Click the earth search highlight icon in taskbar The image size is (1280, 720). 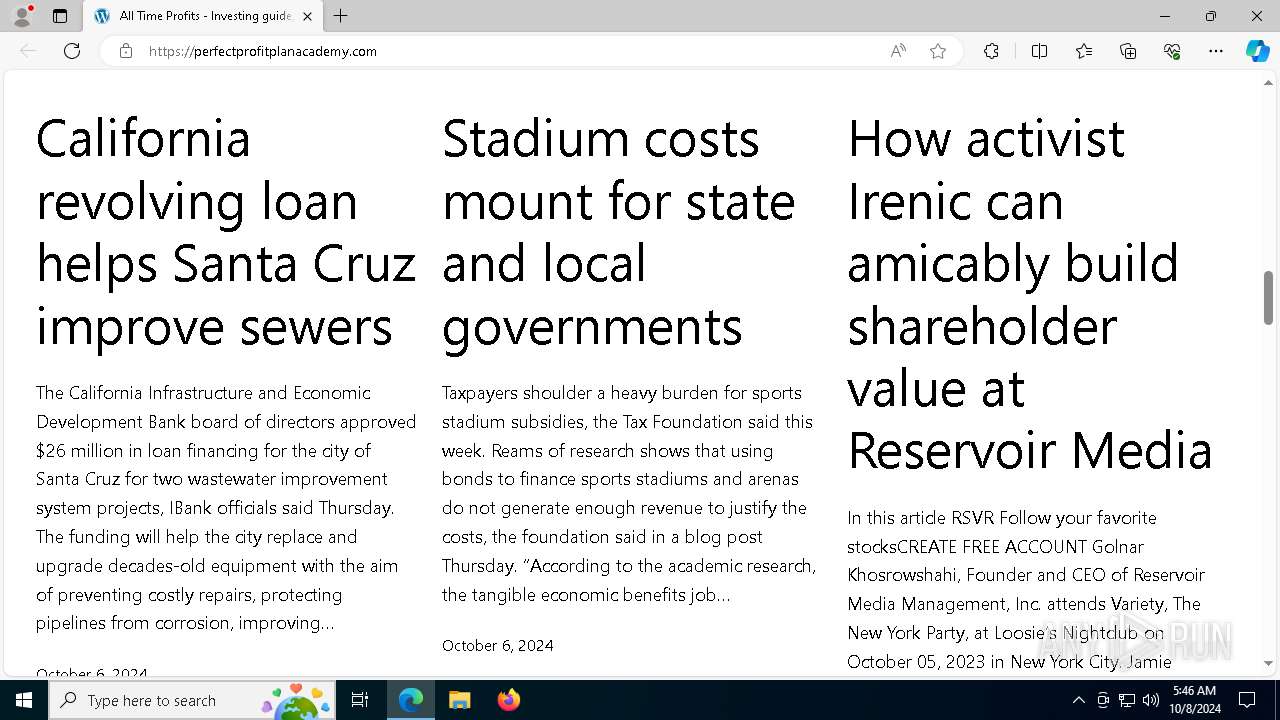coord(296,701)
